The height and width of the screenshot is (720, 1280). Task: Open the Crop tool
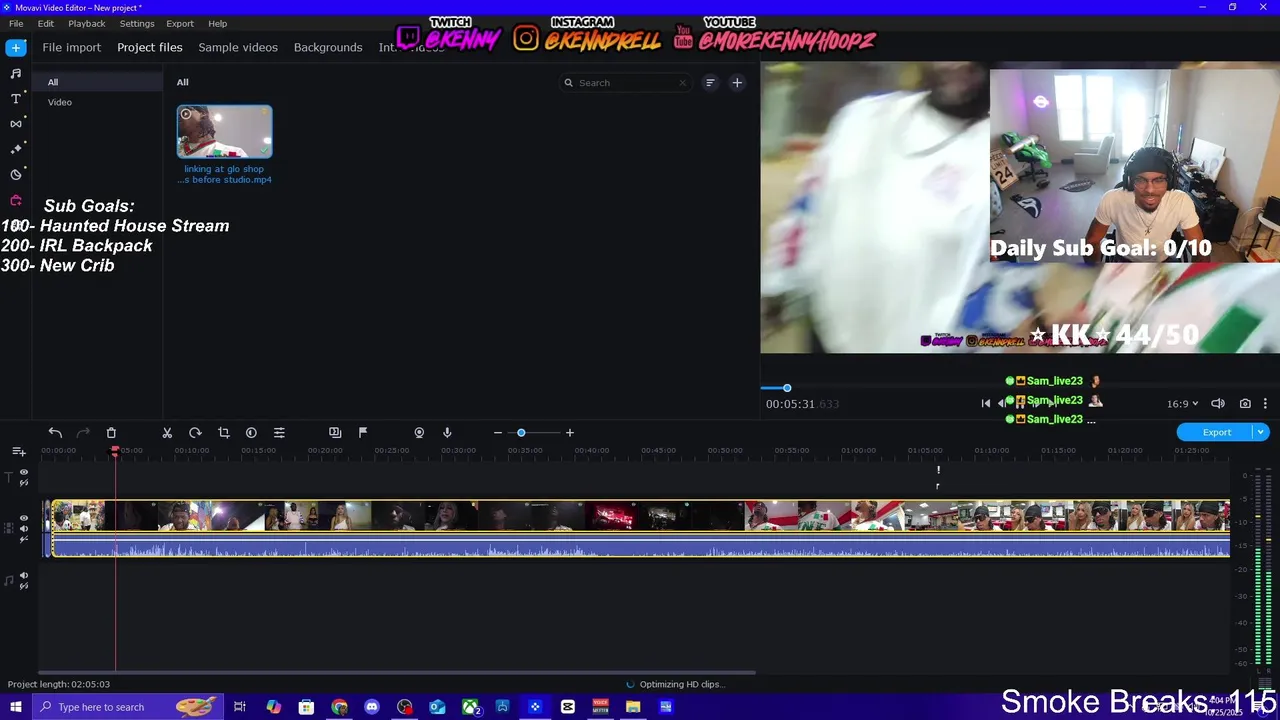223,432
